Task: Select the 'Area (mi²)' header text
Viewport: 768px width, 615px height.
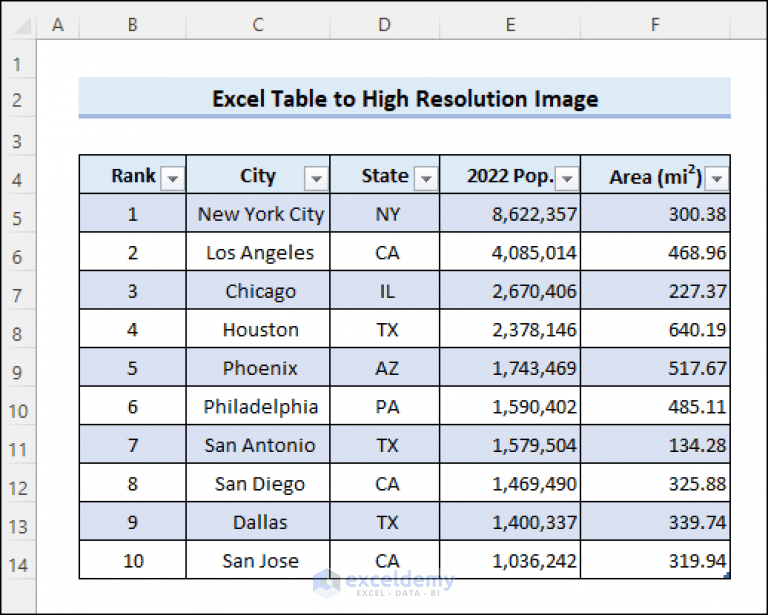Action: pyautogui.click(x=656, y=176)
